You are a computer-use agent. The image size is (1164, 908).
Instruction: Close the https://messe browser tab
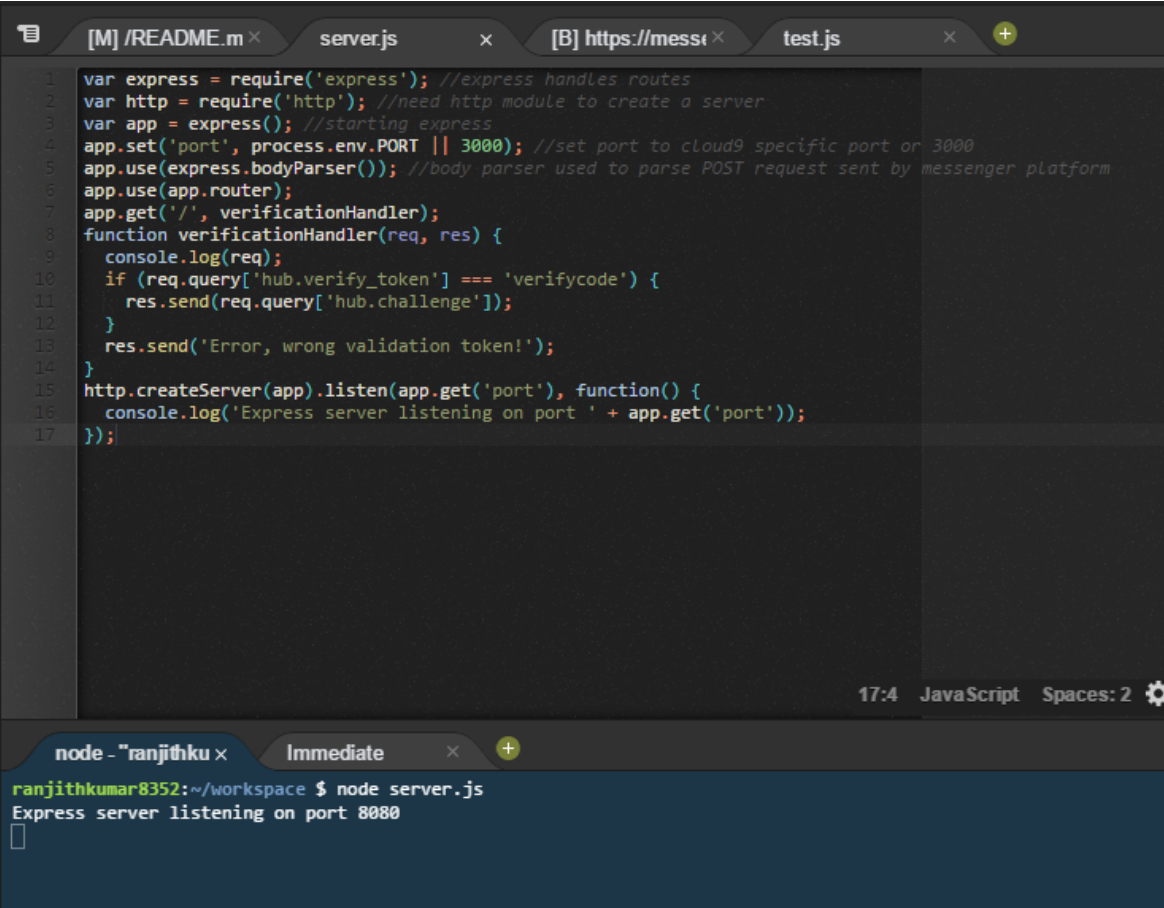(x=718, y=37)
